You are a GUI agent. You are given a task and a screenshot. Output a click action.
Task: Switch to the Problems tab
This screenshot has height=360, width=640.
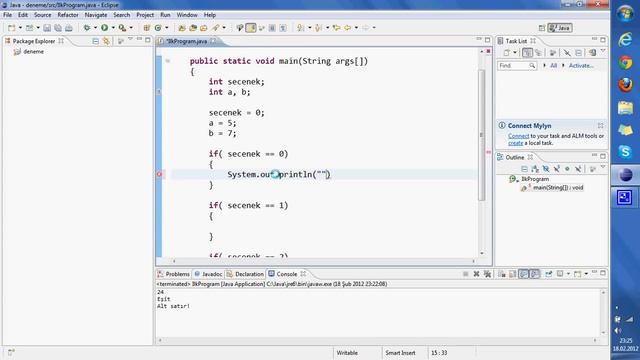174,274
